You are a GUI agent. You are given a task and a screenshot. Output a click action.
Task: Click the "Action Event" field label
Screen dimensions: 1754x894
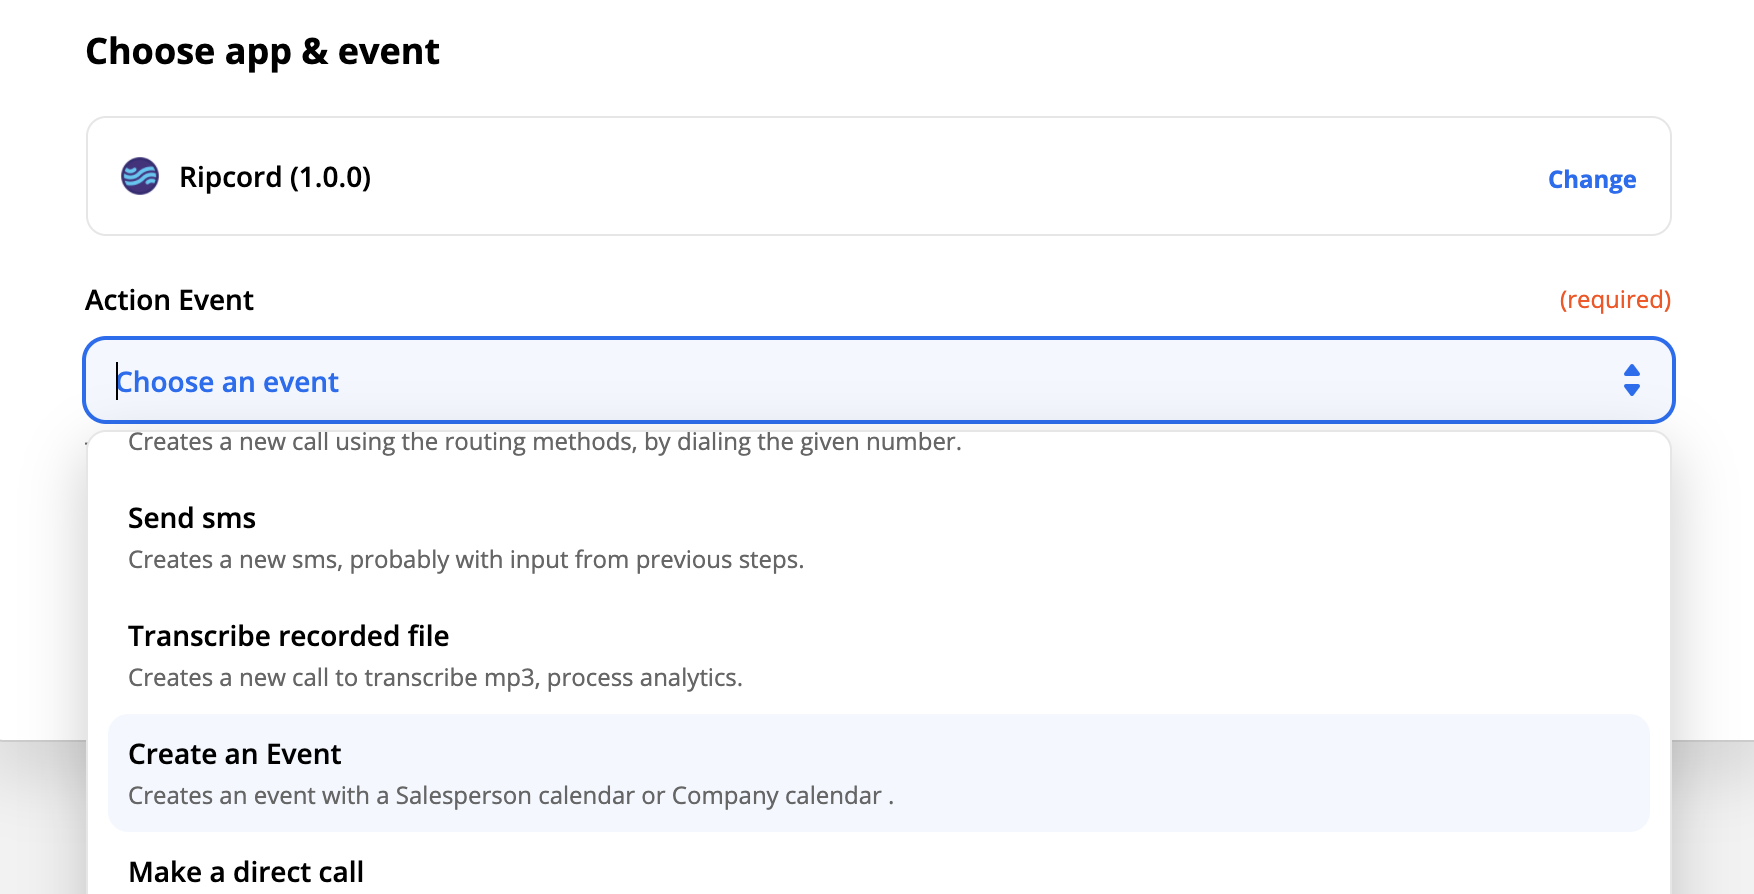[x=169, y=300]
